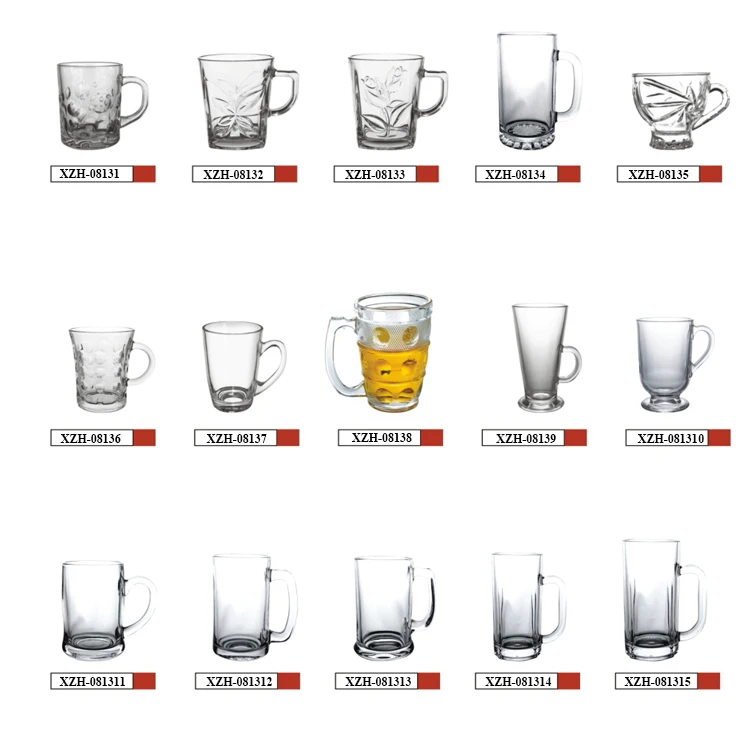Select the wide-base mug XZH-081311
Image resolution: width=750 pixels, height=750 pixels.
tap(109, 611)
